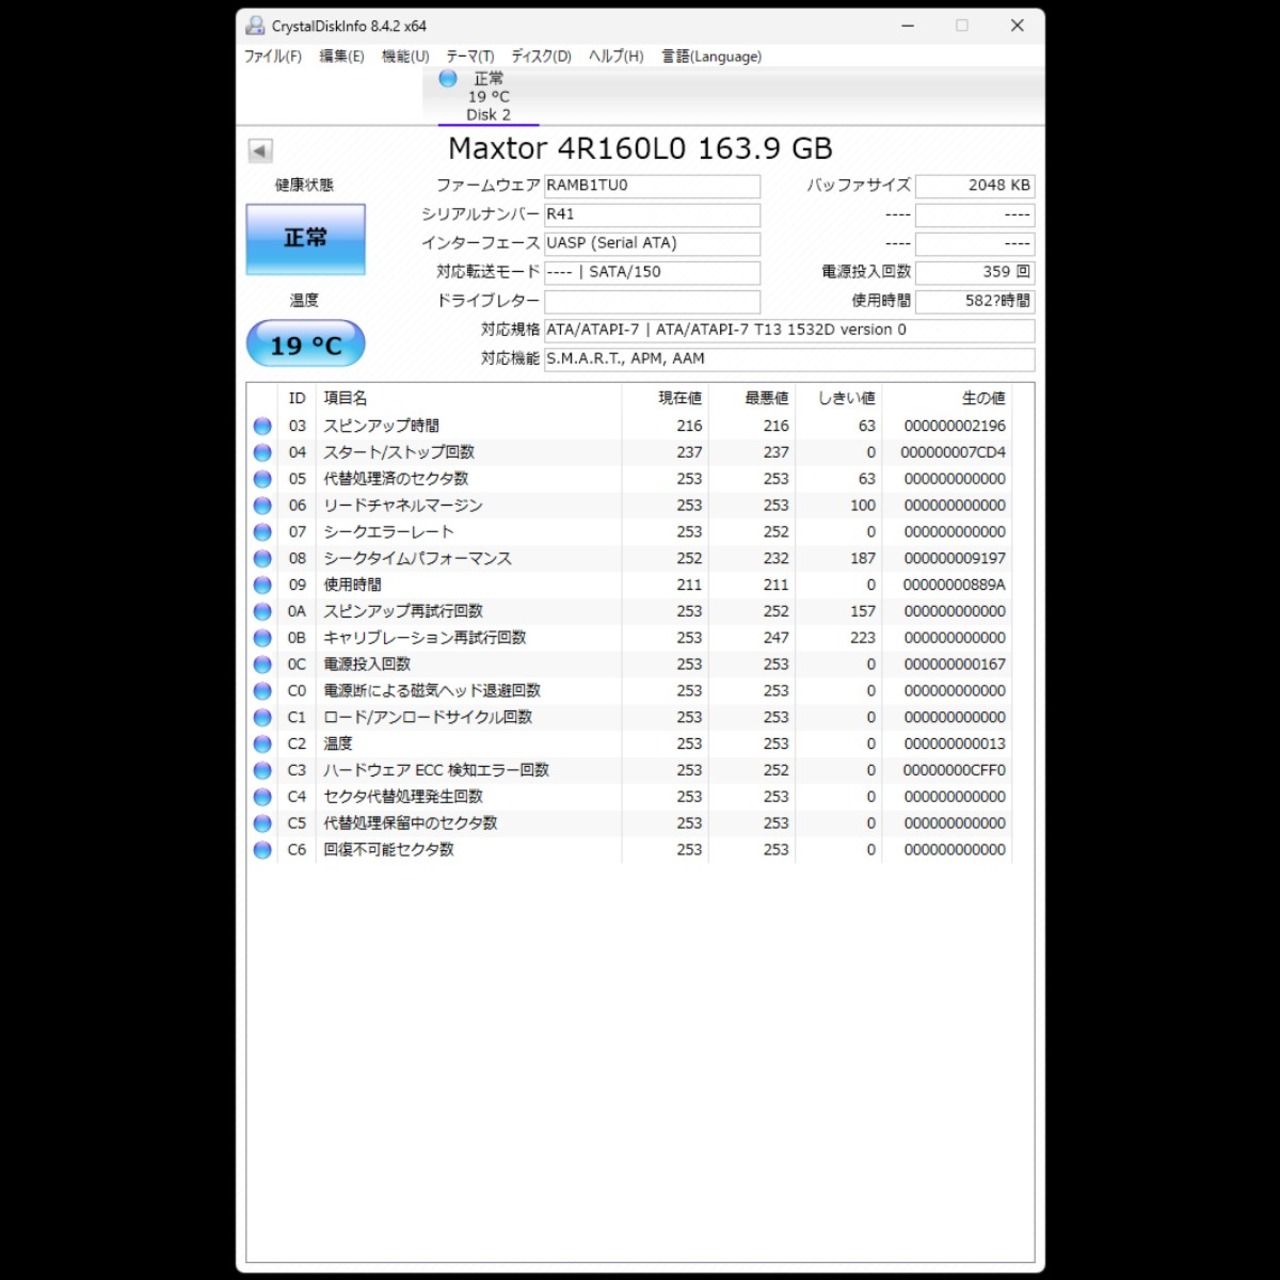This screenshot has height=1280, width=1280.
Task: Open the テーマ(T) menu
Action: (470, 56)
